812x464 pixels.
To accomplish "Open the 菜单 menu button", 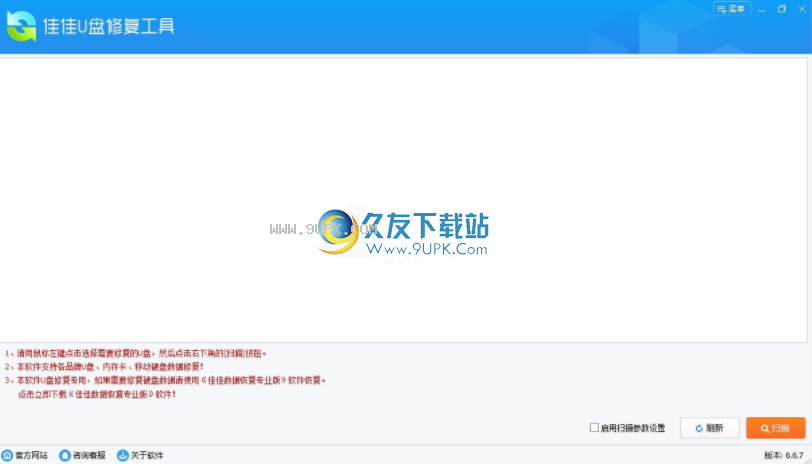I will (731, 9).
